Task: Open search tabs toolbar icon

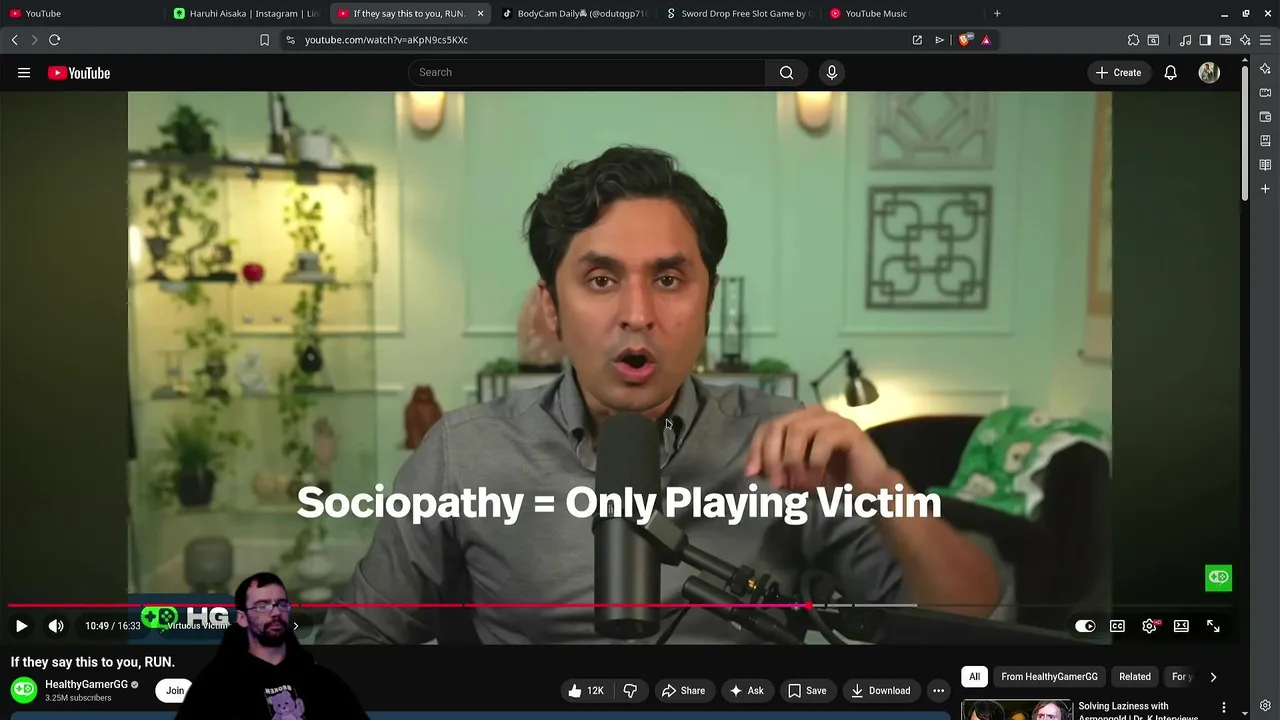Action: [x=1153, y=40]
